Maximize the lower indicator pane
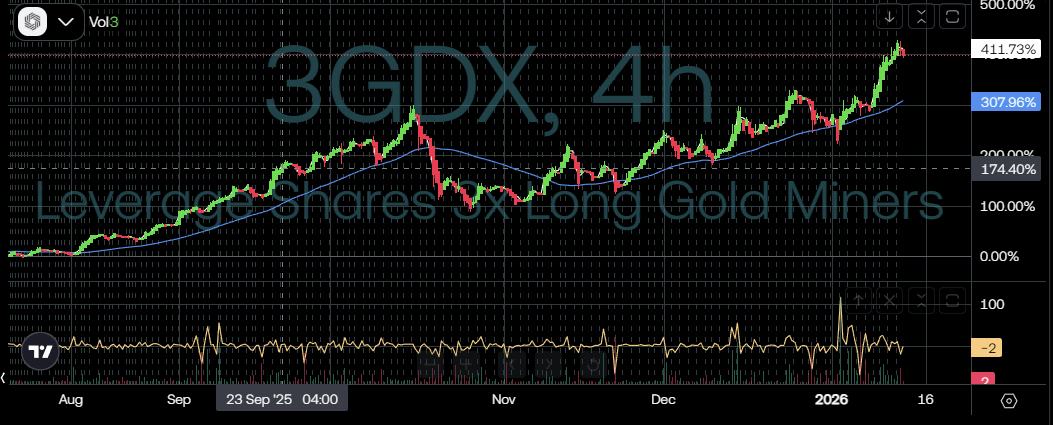 [953, 299]
